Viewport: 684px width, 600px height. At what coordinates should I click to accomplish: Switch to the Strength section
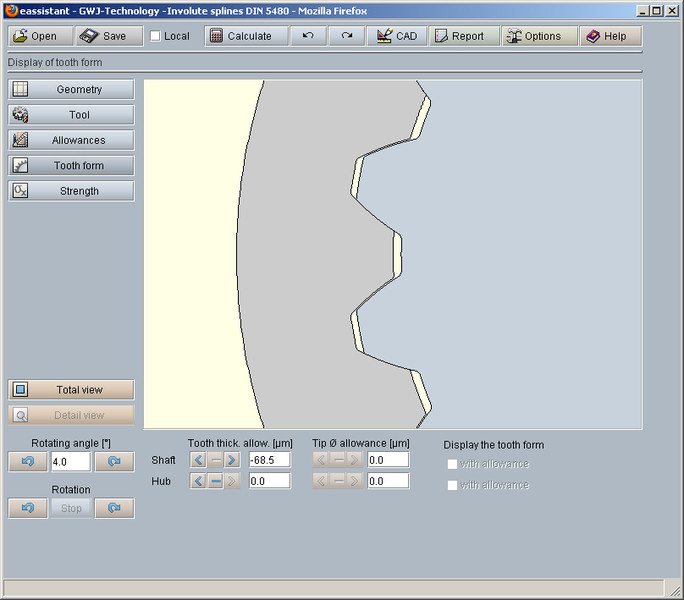[x=71, y=191]
